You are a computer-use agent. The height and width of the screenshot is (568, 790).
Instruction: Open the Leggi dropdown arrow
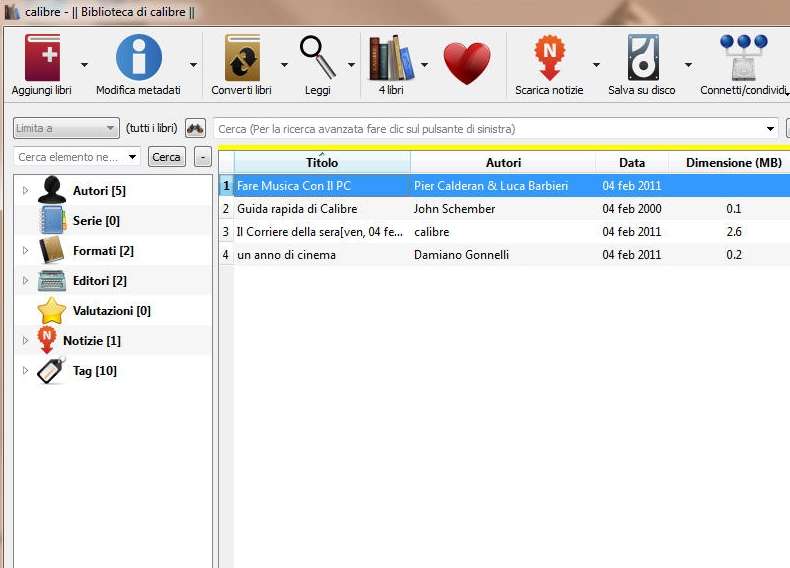click(352, 65)
